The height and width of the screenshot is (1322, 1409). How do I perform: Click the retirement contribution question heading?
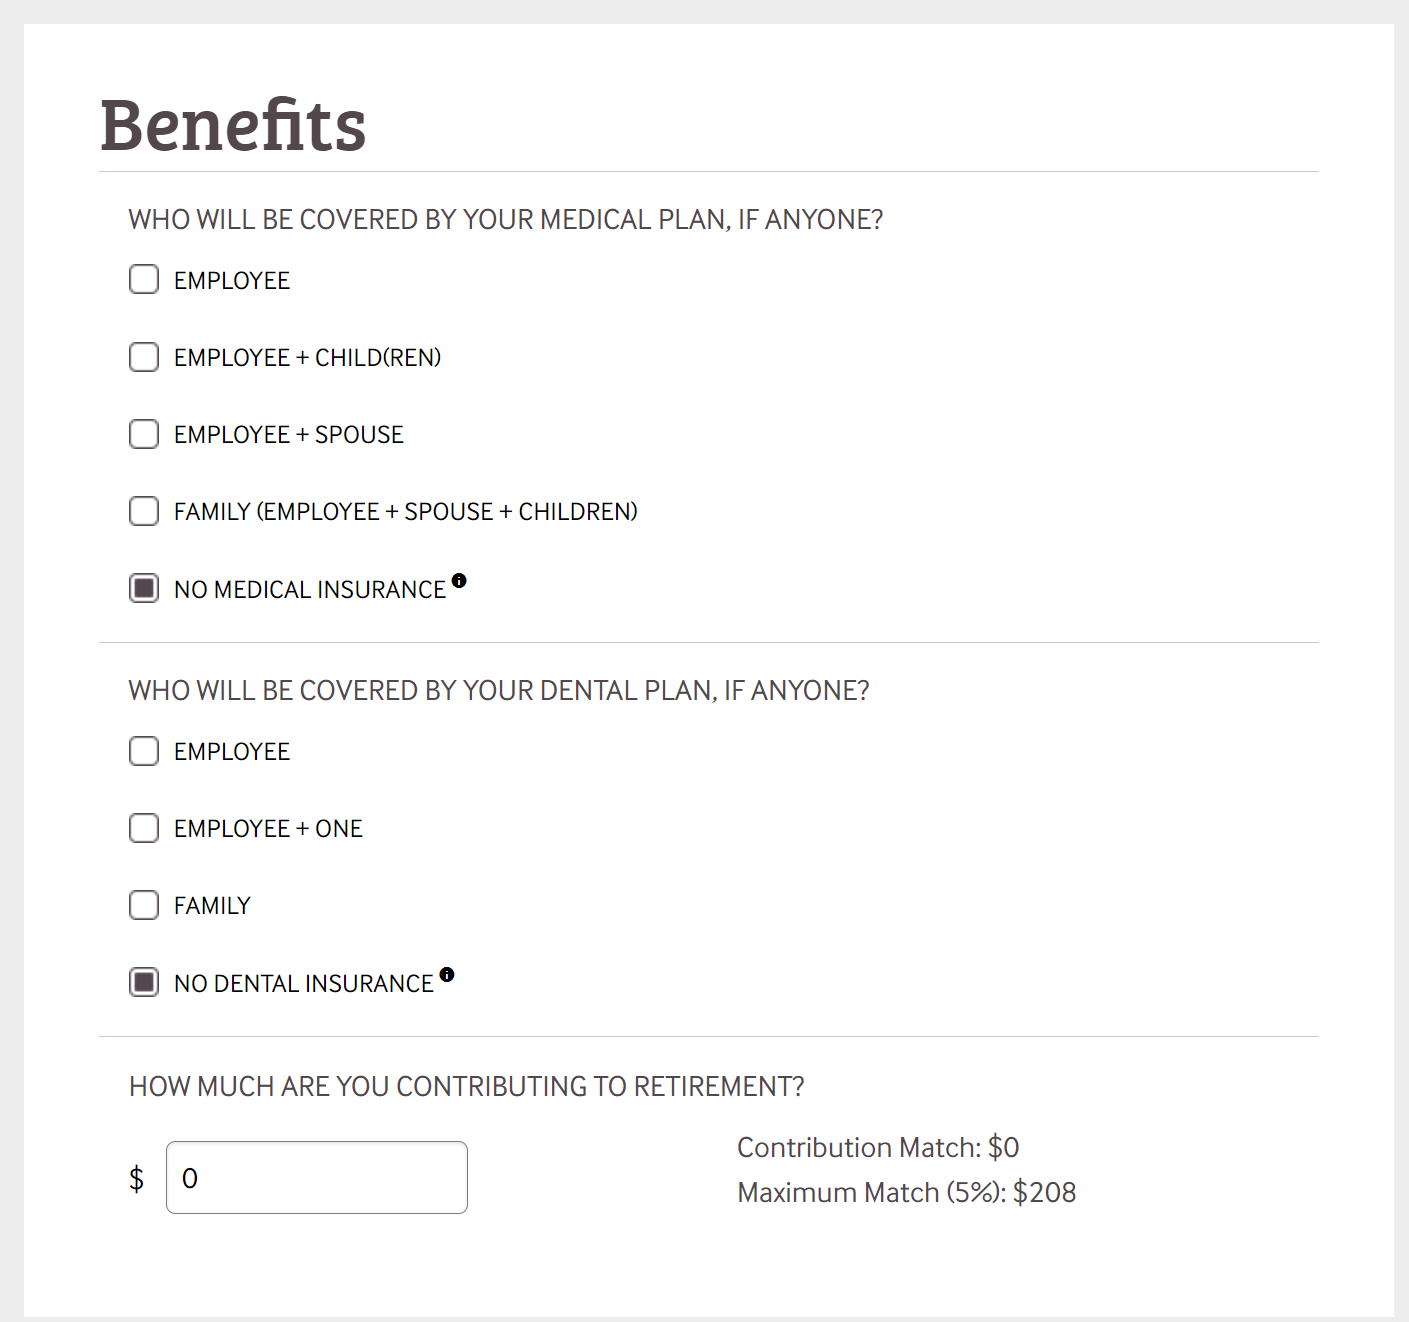(x=466, y=1087)
